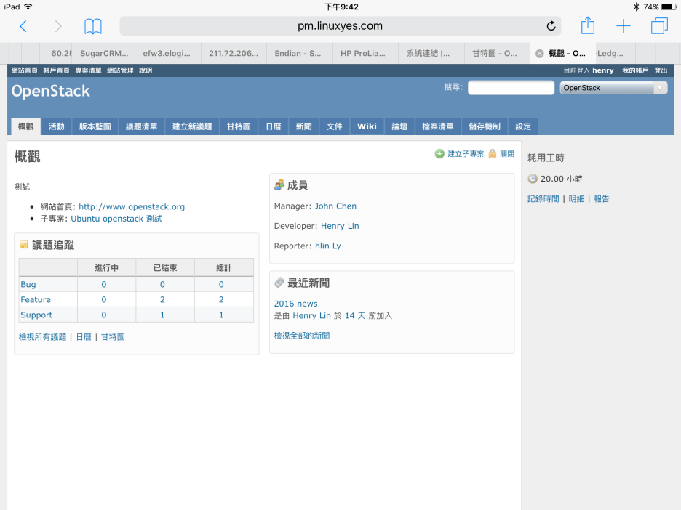
Task: Click lock icon to close project
Action: (x=492, y=153)
